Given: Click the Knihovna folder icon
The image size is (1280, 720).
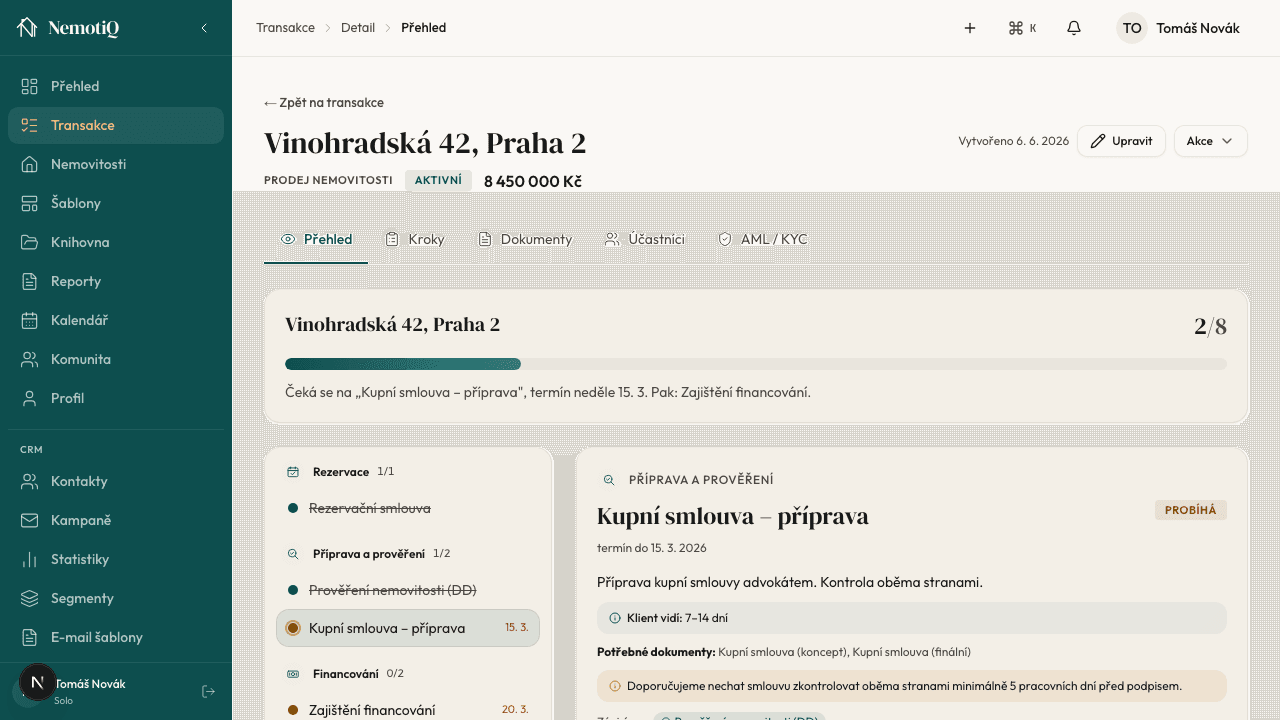Looking at the screenshot, I should pos(30,242).
